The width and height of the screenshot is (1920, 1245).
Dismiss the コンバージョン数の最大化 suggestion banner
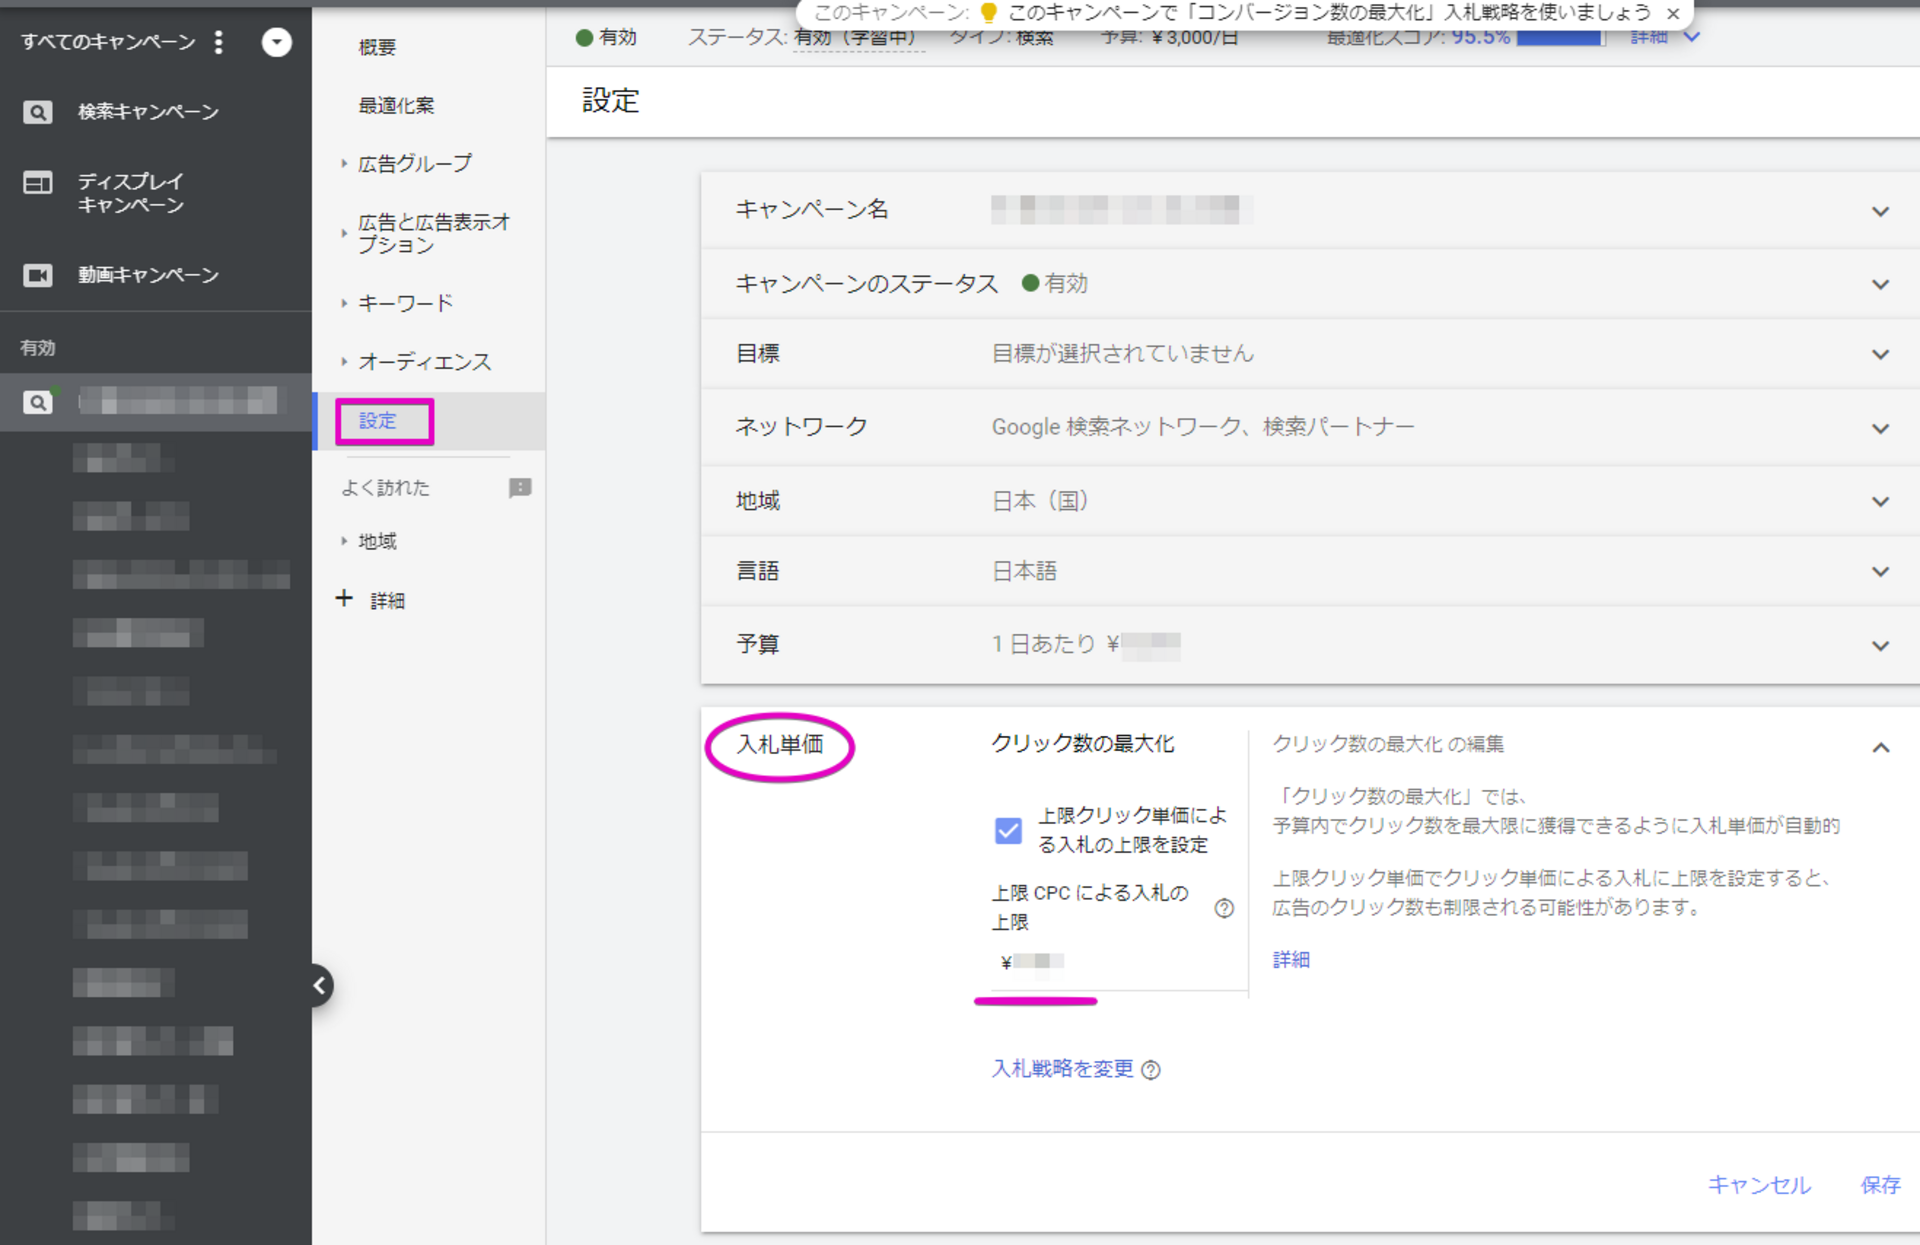[1673, 14]
